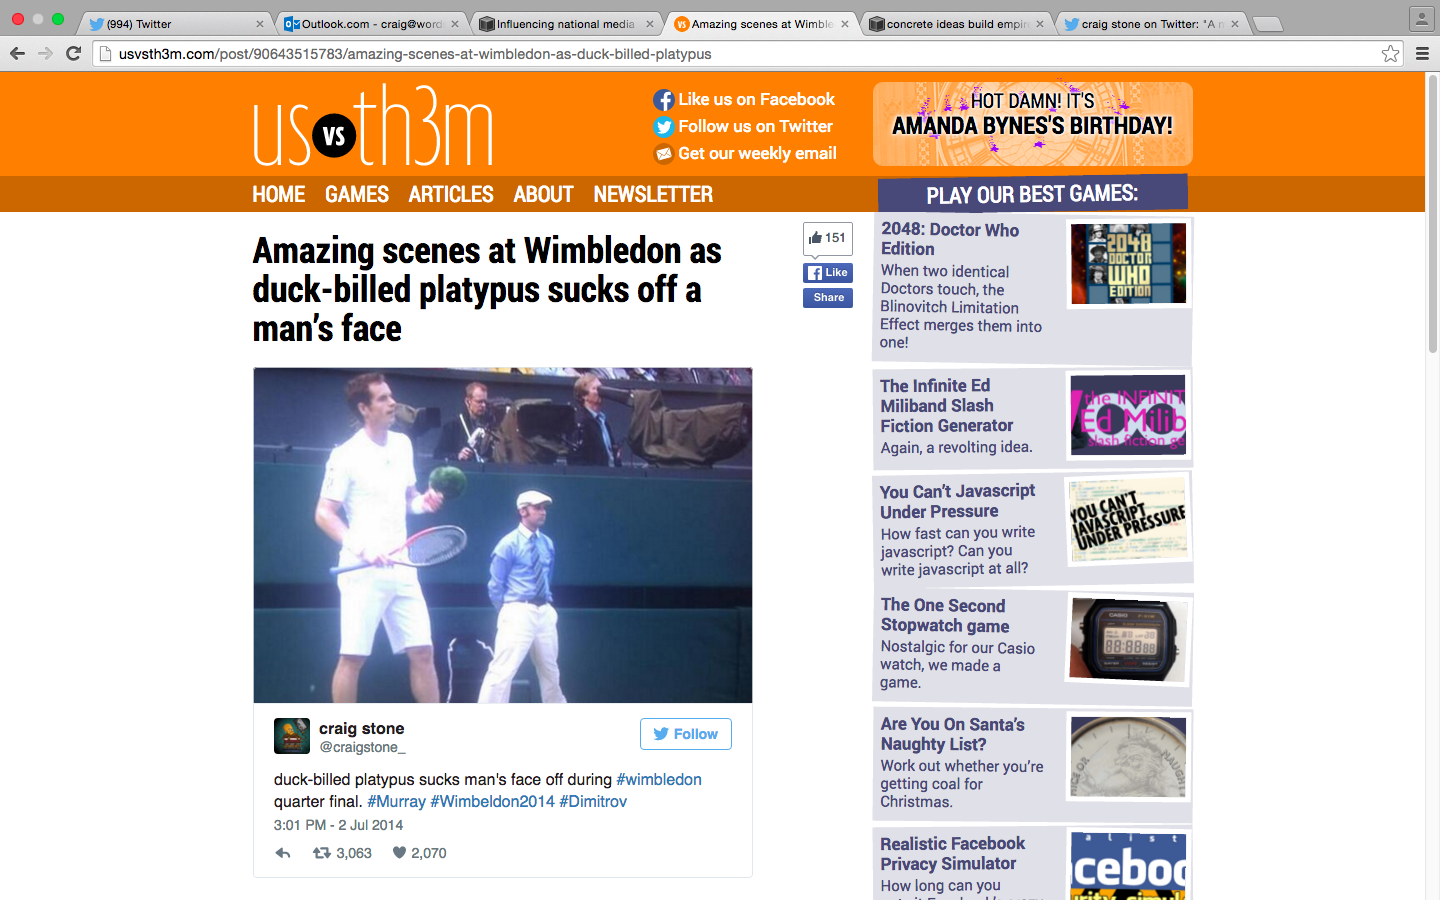1440x900 pixels.
Task: Click the #Dimitrov hashtag link
Action: pos(593,801)
